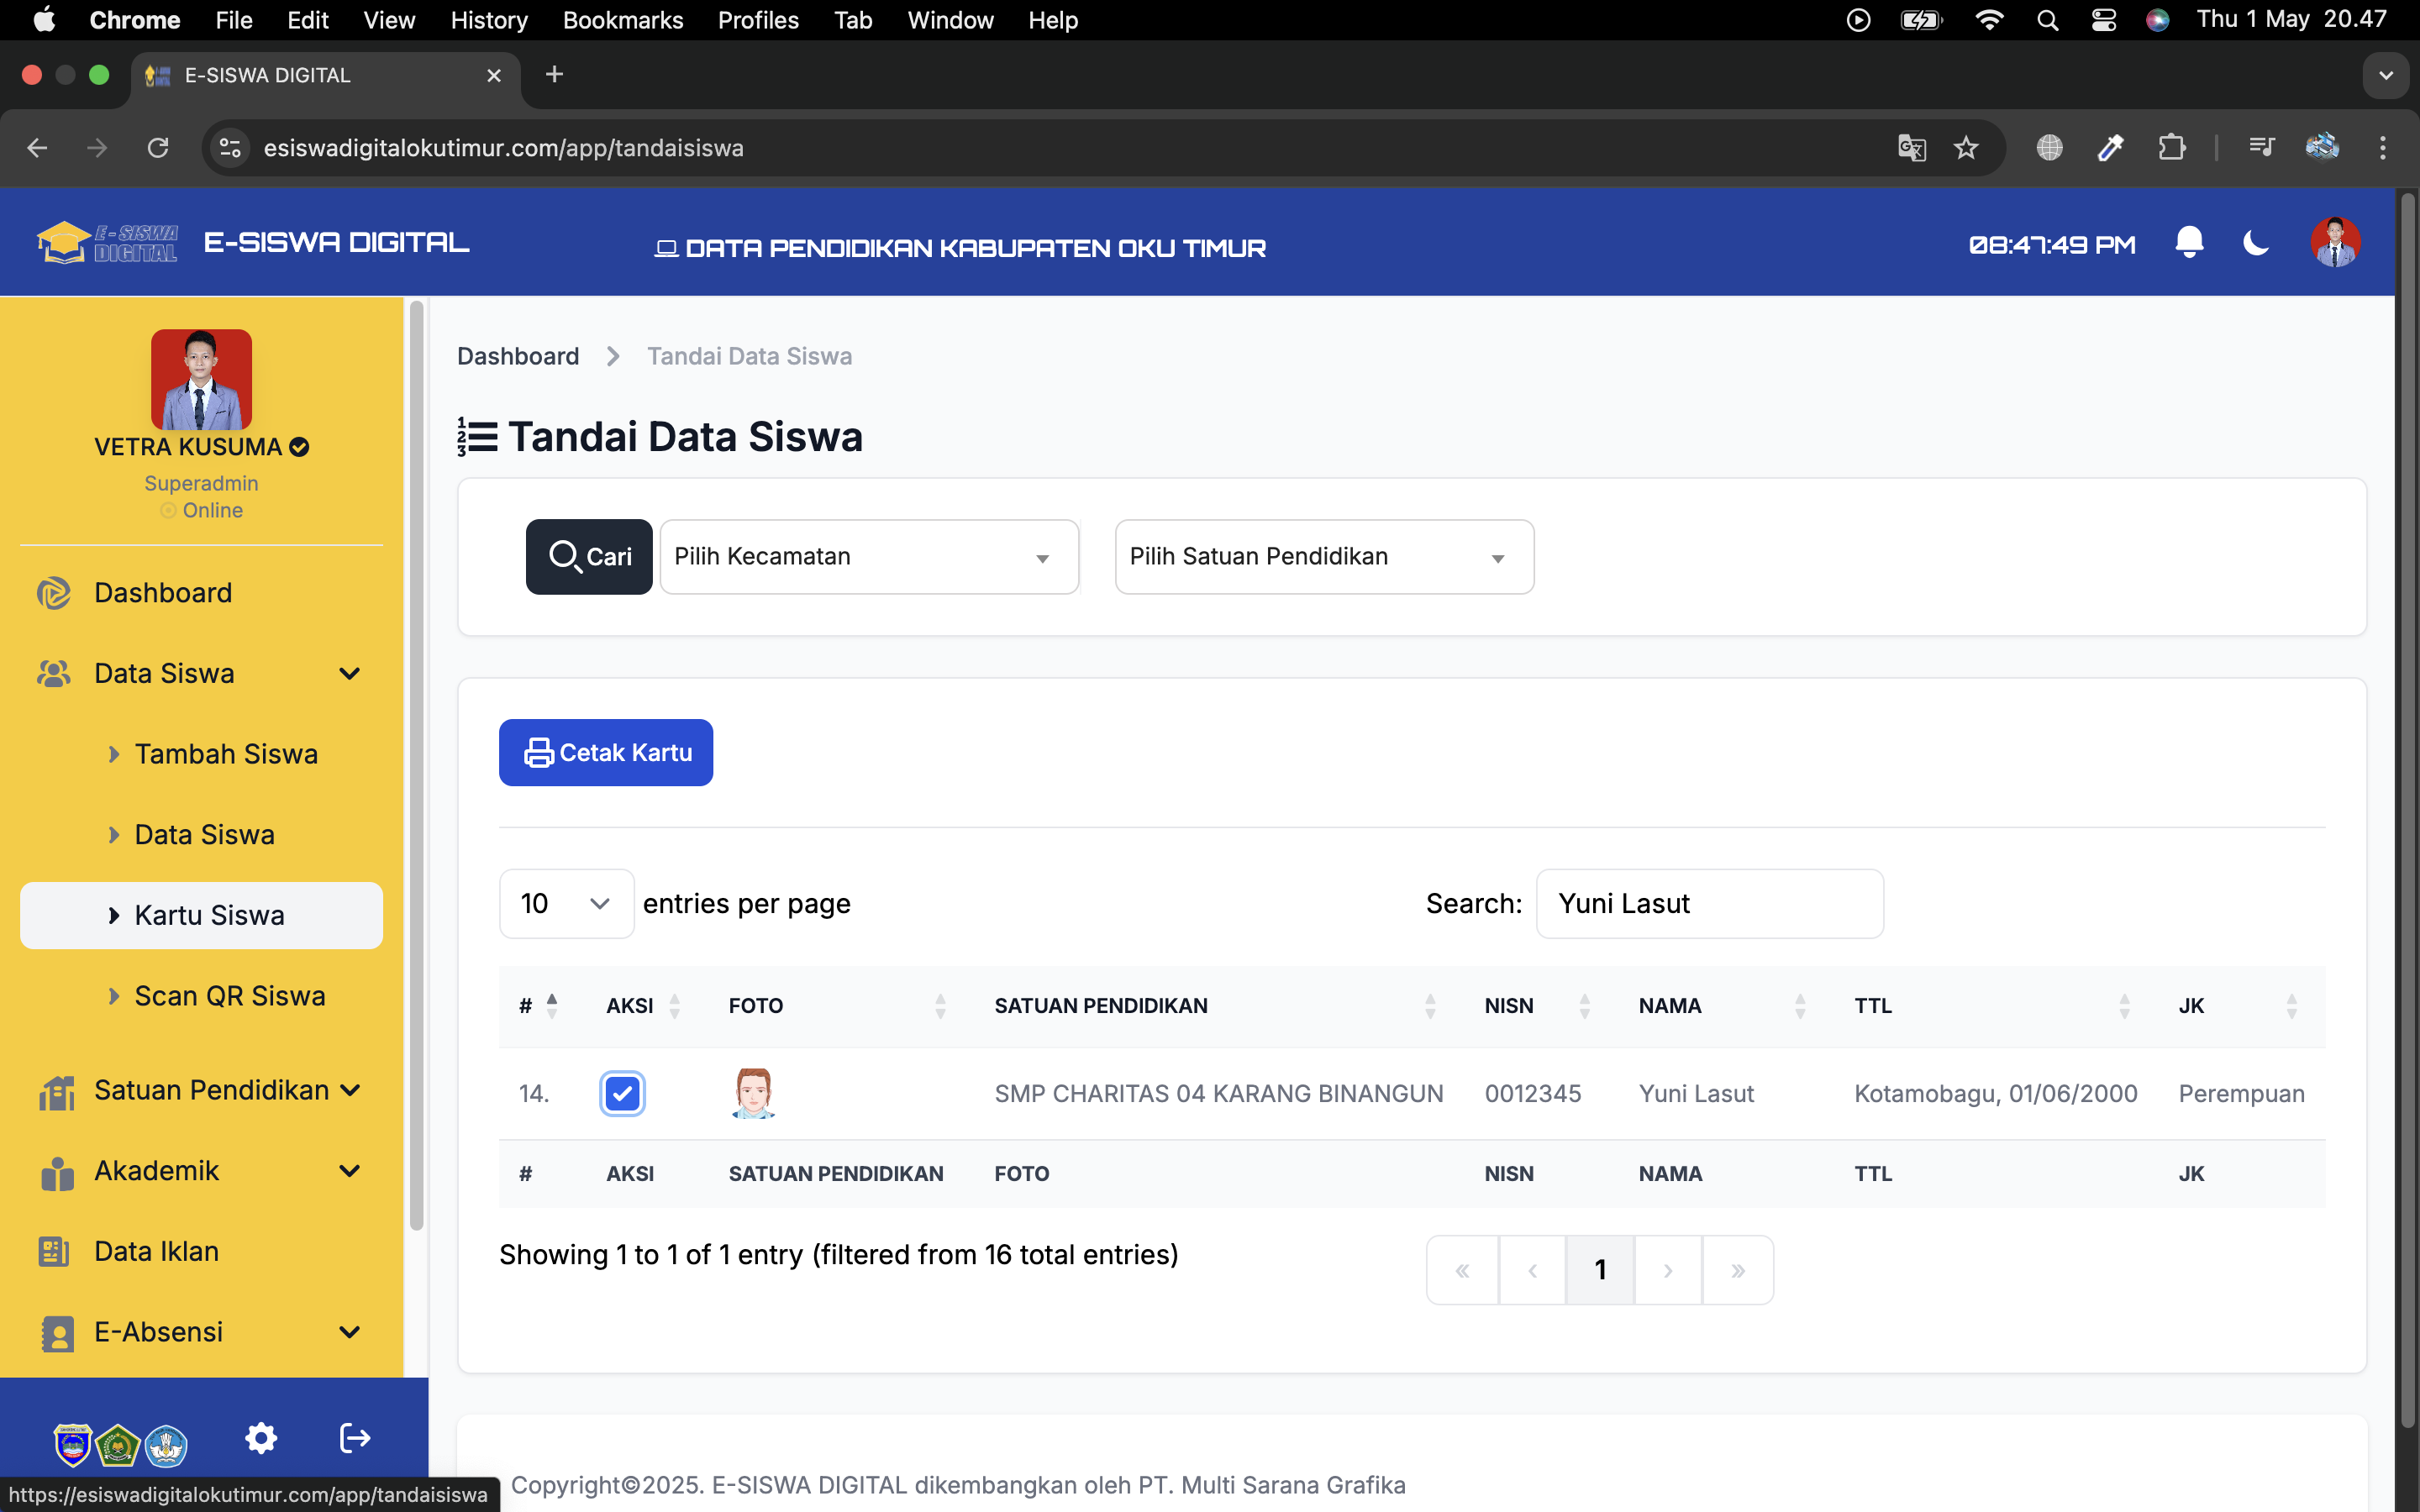Click the logout icon in sidebar footer
The image size is (2420, 1512).
coord(355,1438)
